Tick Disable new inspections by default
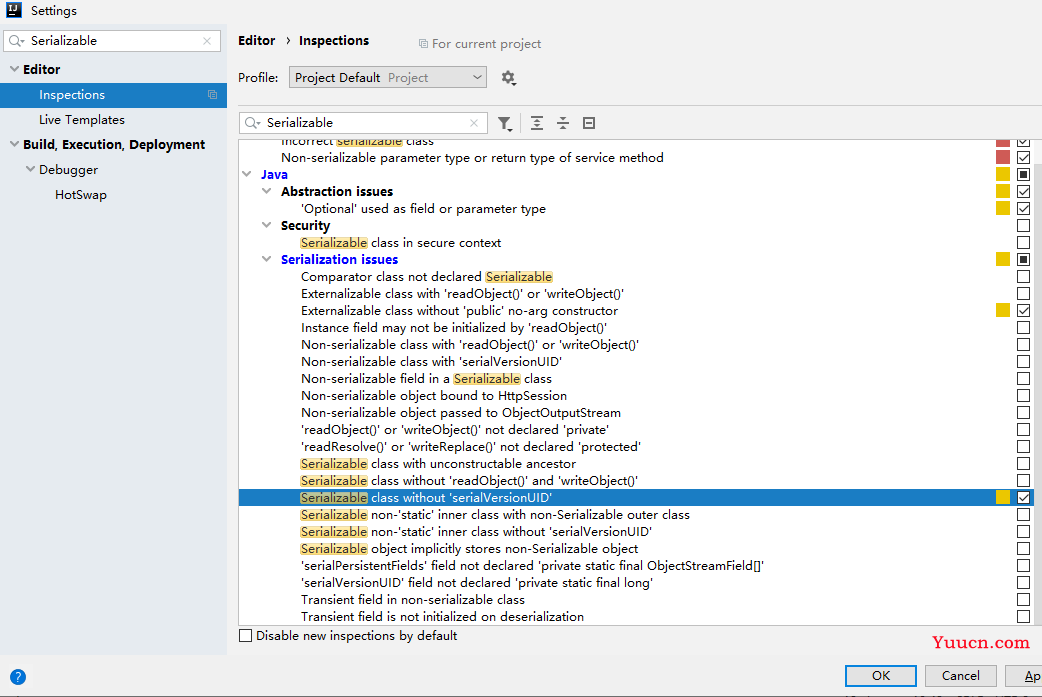Viewport: 1042px width, 697px height. pyautogui.click(x=246, y=636)
